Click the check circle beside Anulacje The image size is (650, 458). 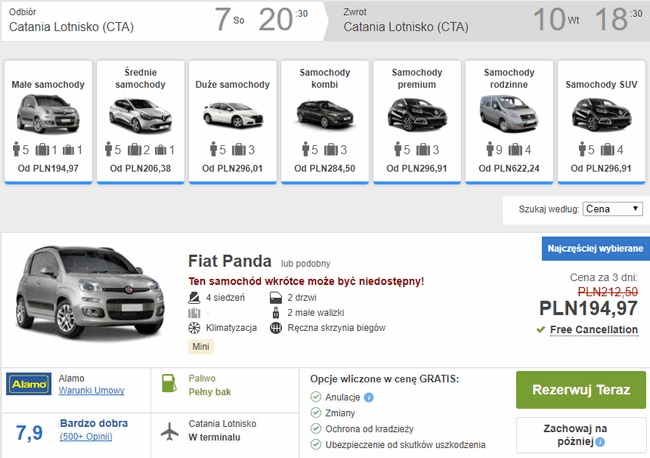point(315,397)
